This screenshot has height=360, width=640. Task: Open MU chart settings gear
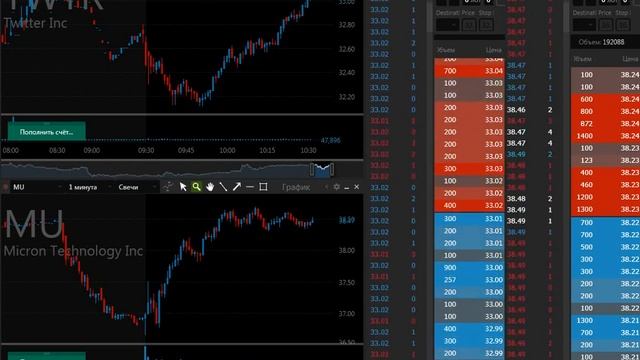click(x=336, y=187)
